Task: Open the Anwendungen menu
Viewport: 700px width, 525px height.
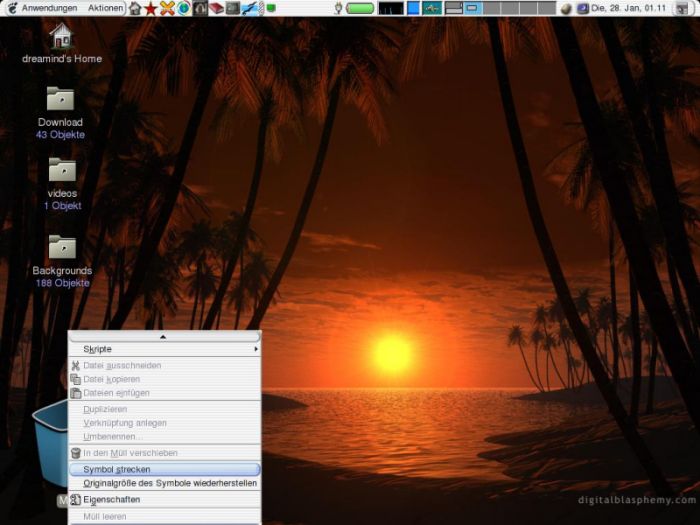Action: coord(50,8)
